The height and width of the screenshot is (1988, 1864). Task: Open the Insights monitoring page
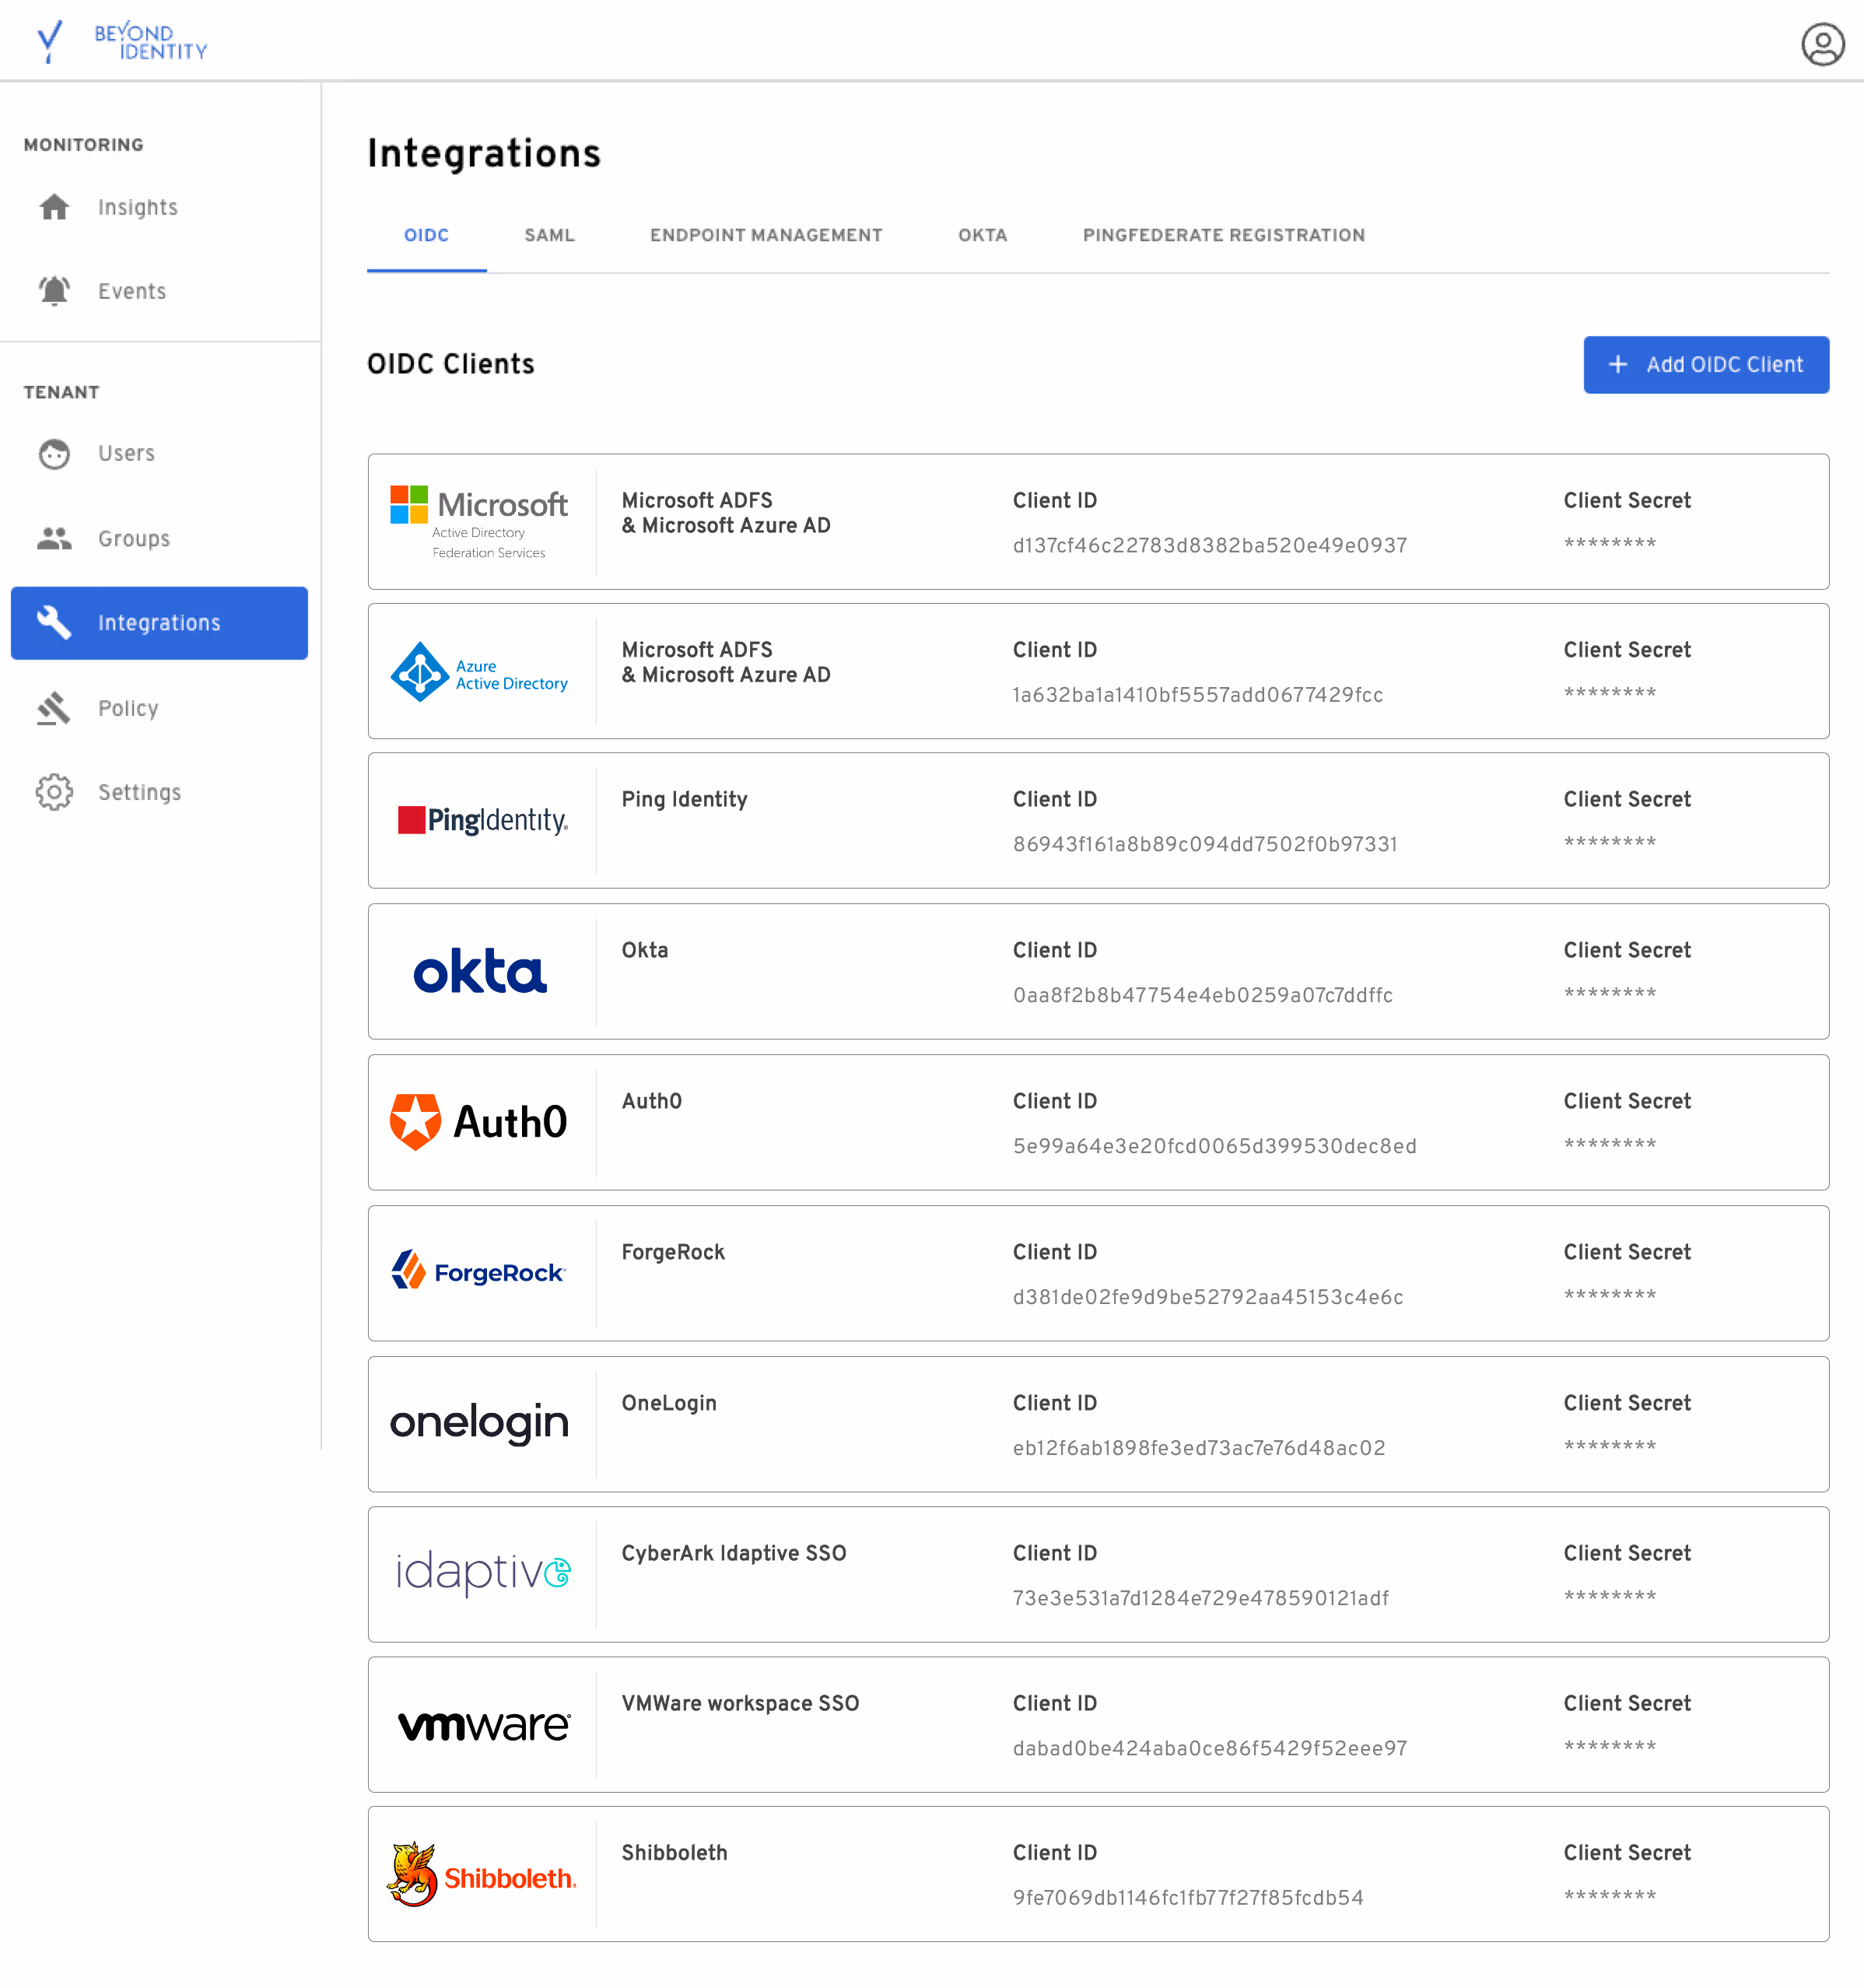[x=137, y=207]
